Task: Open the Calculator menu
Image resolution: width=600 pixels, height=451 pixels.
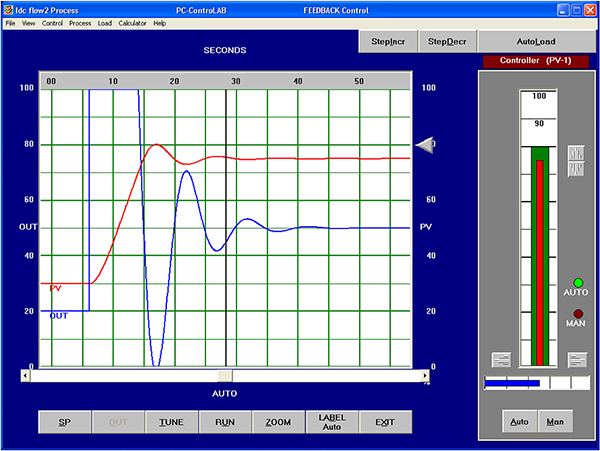Action: [x=132, y=23]
